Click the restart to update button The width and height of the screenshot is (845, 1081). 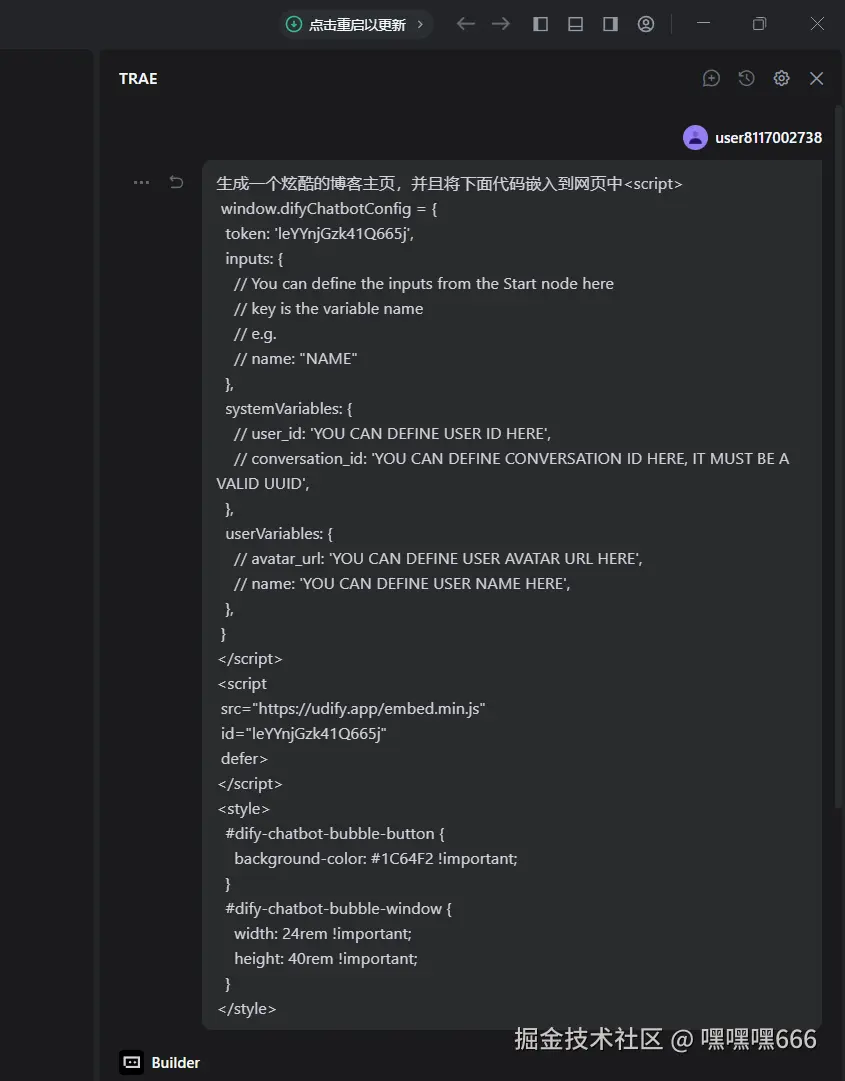pyautogui.click(x=347, y=24)
